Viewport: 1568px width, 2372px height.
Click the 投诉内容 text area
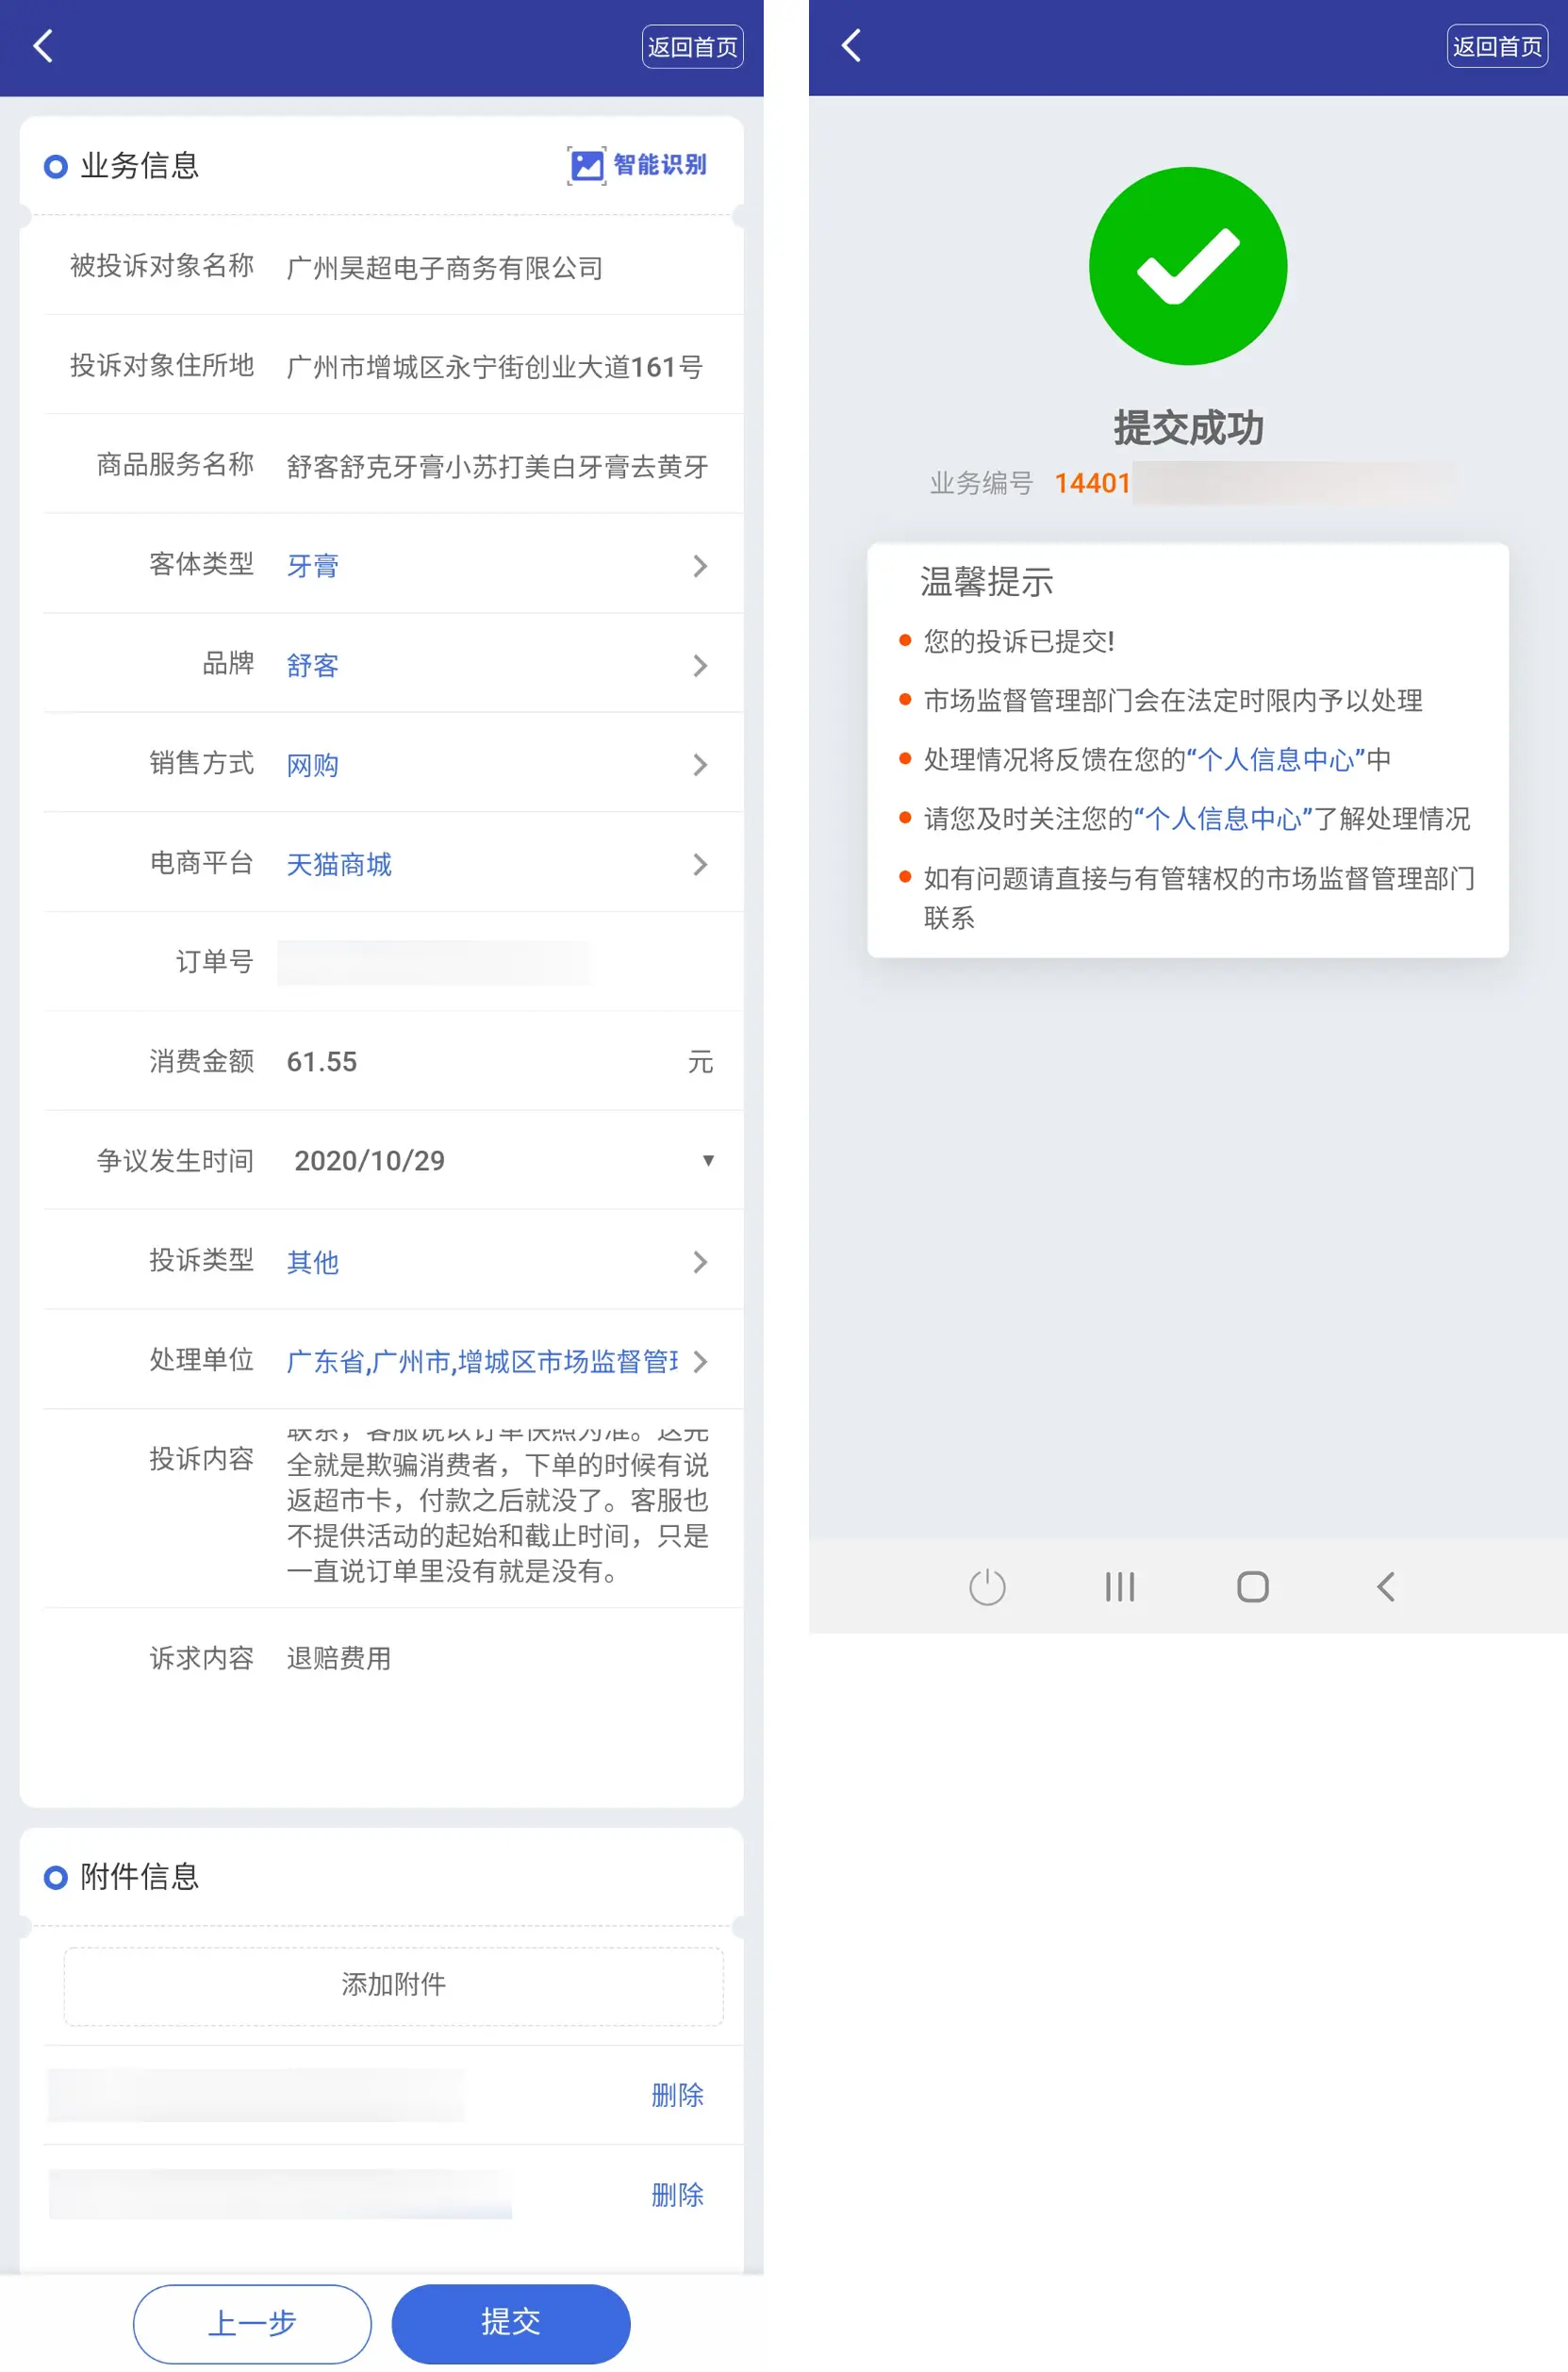(497, 1508)
